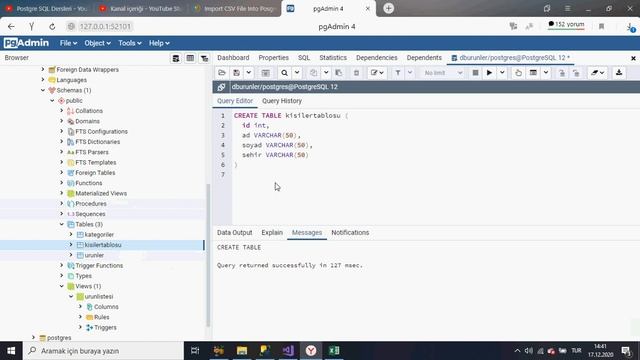
Task: Click the Find magnifier icon
Action: 284,73
